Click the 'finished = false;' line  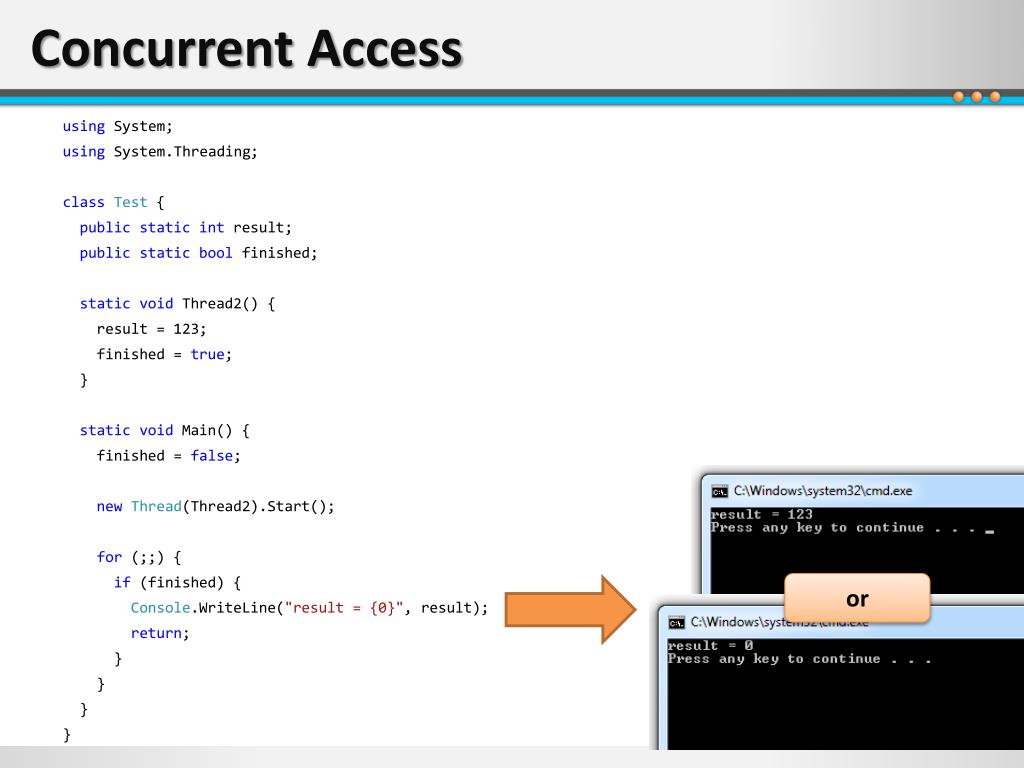[168, 456]
